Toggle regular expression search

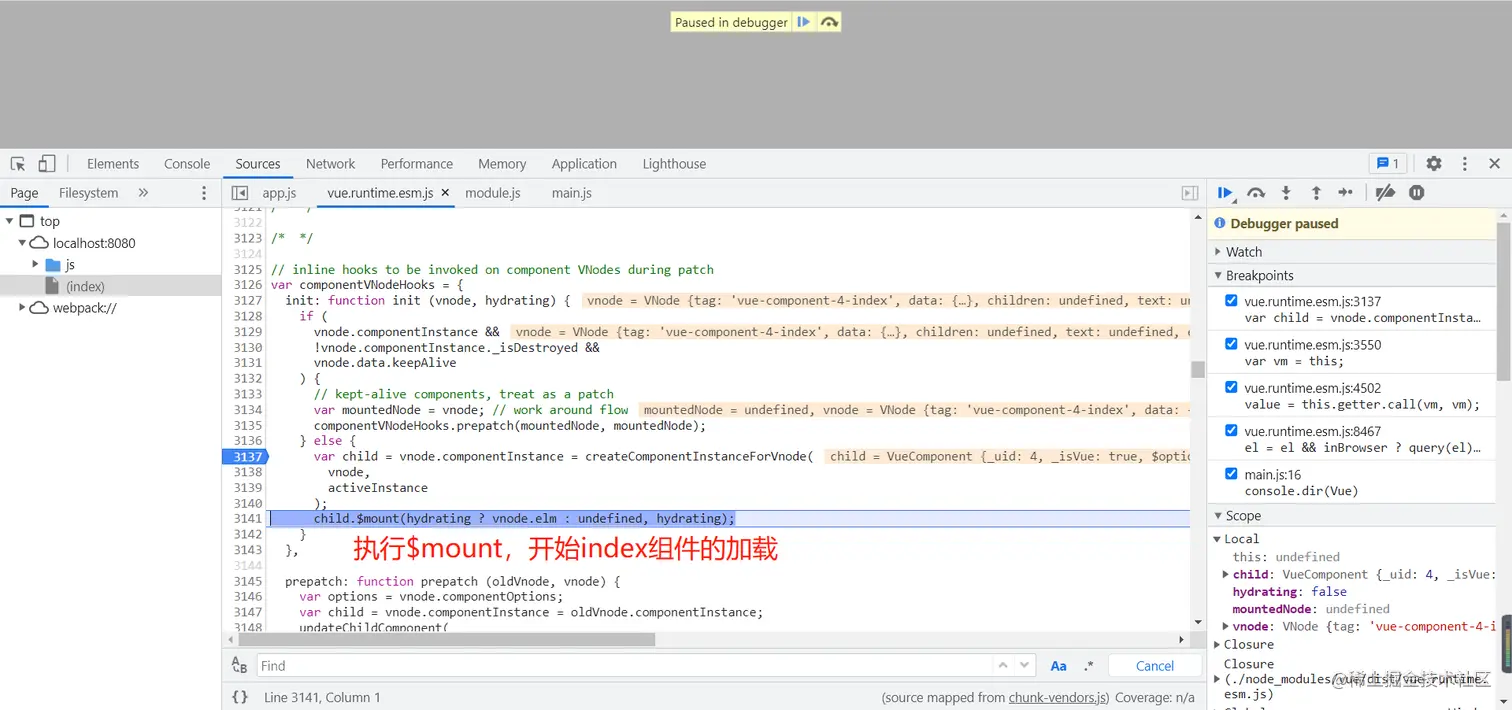[x=1089, y=666]
